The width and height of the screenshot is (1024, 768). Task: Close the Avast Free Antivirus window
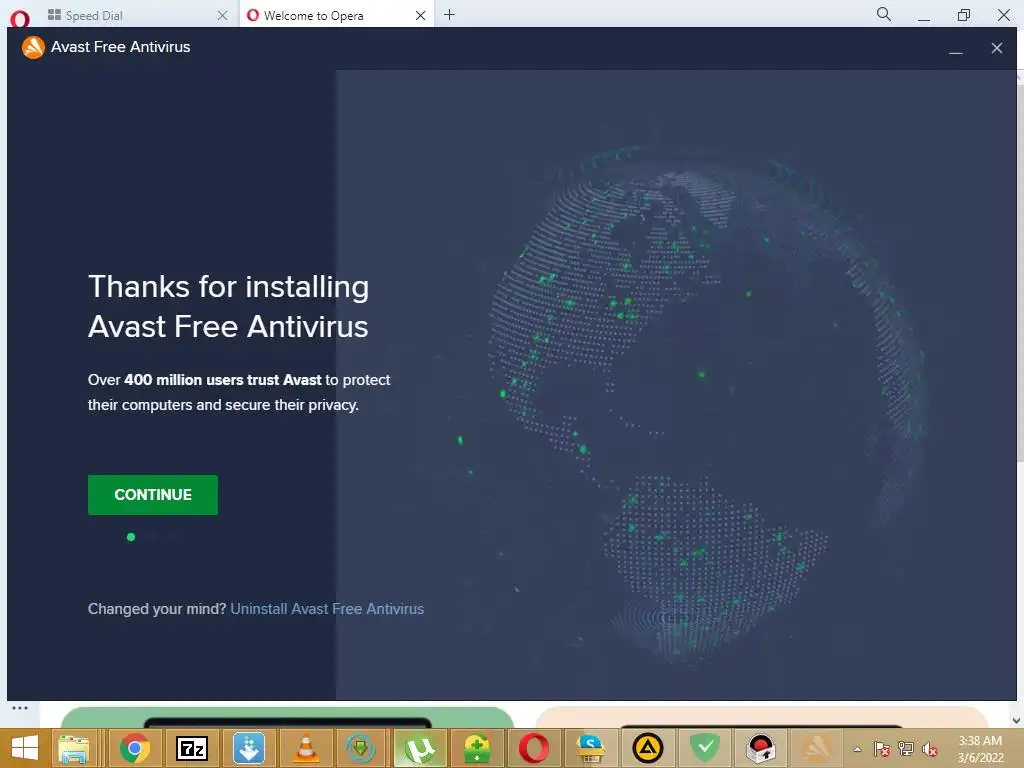tap(997, 48)
